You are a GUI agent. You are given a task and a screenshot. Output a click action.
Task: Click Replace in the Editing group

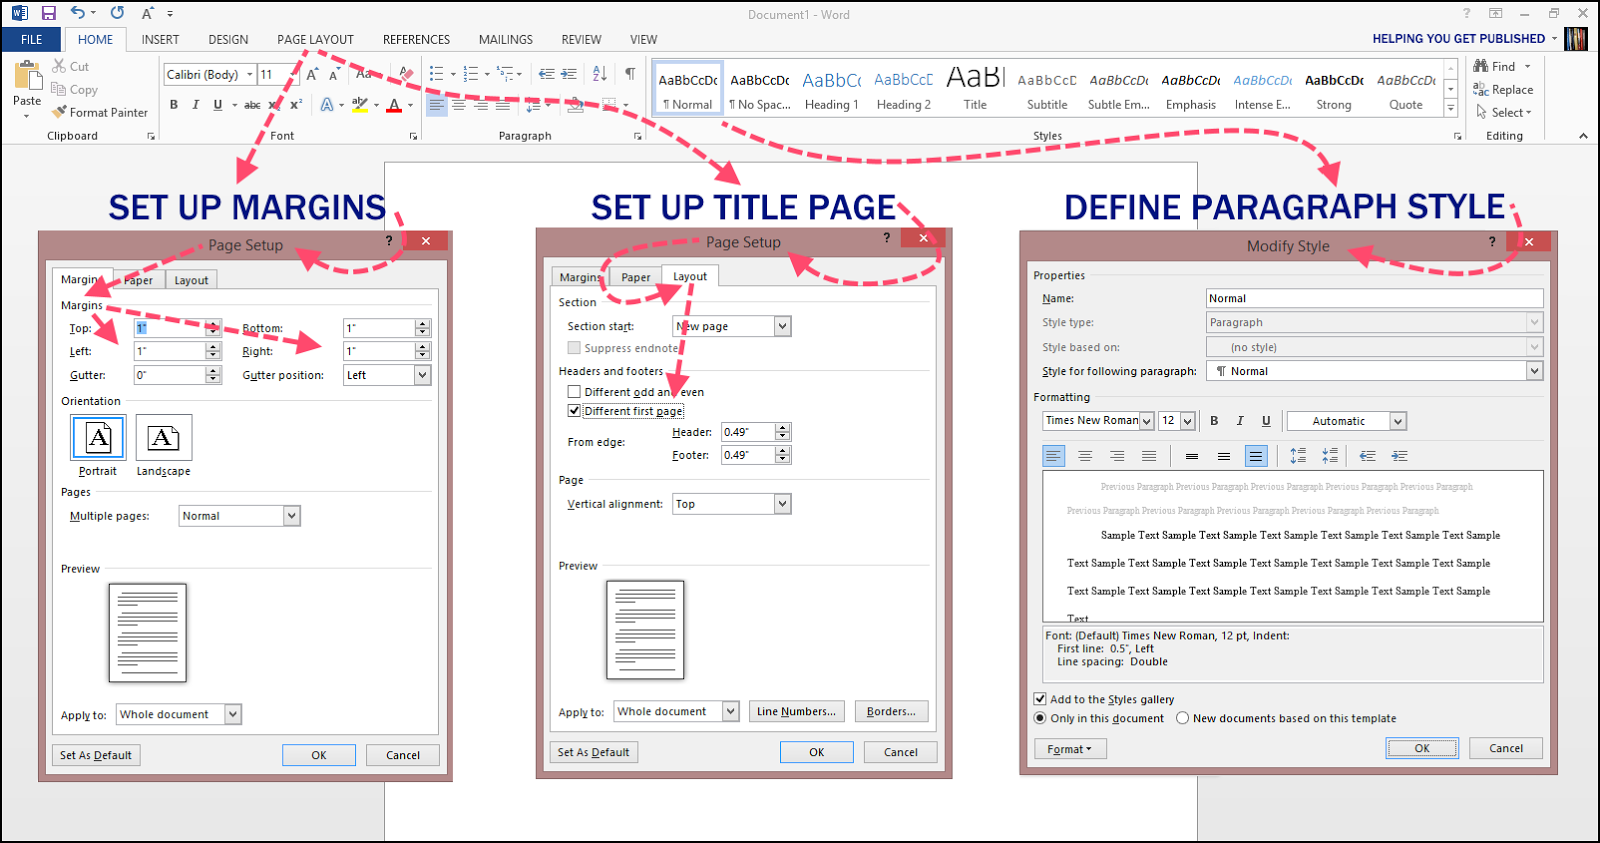[1503, 89]
